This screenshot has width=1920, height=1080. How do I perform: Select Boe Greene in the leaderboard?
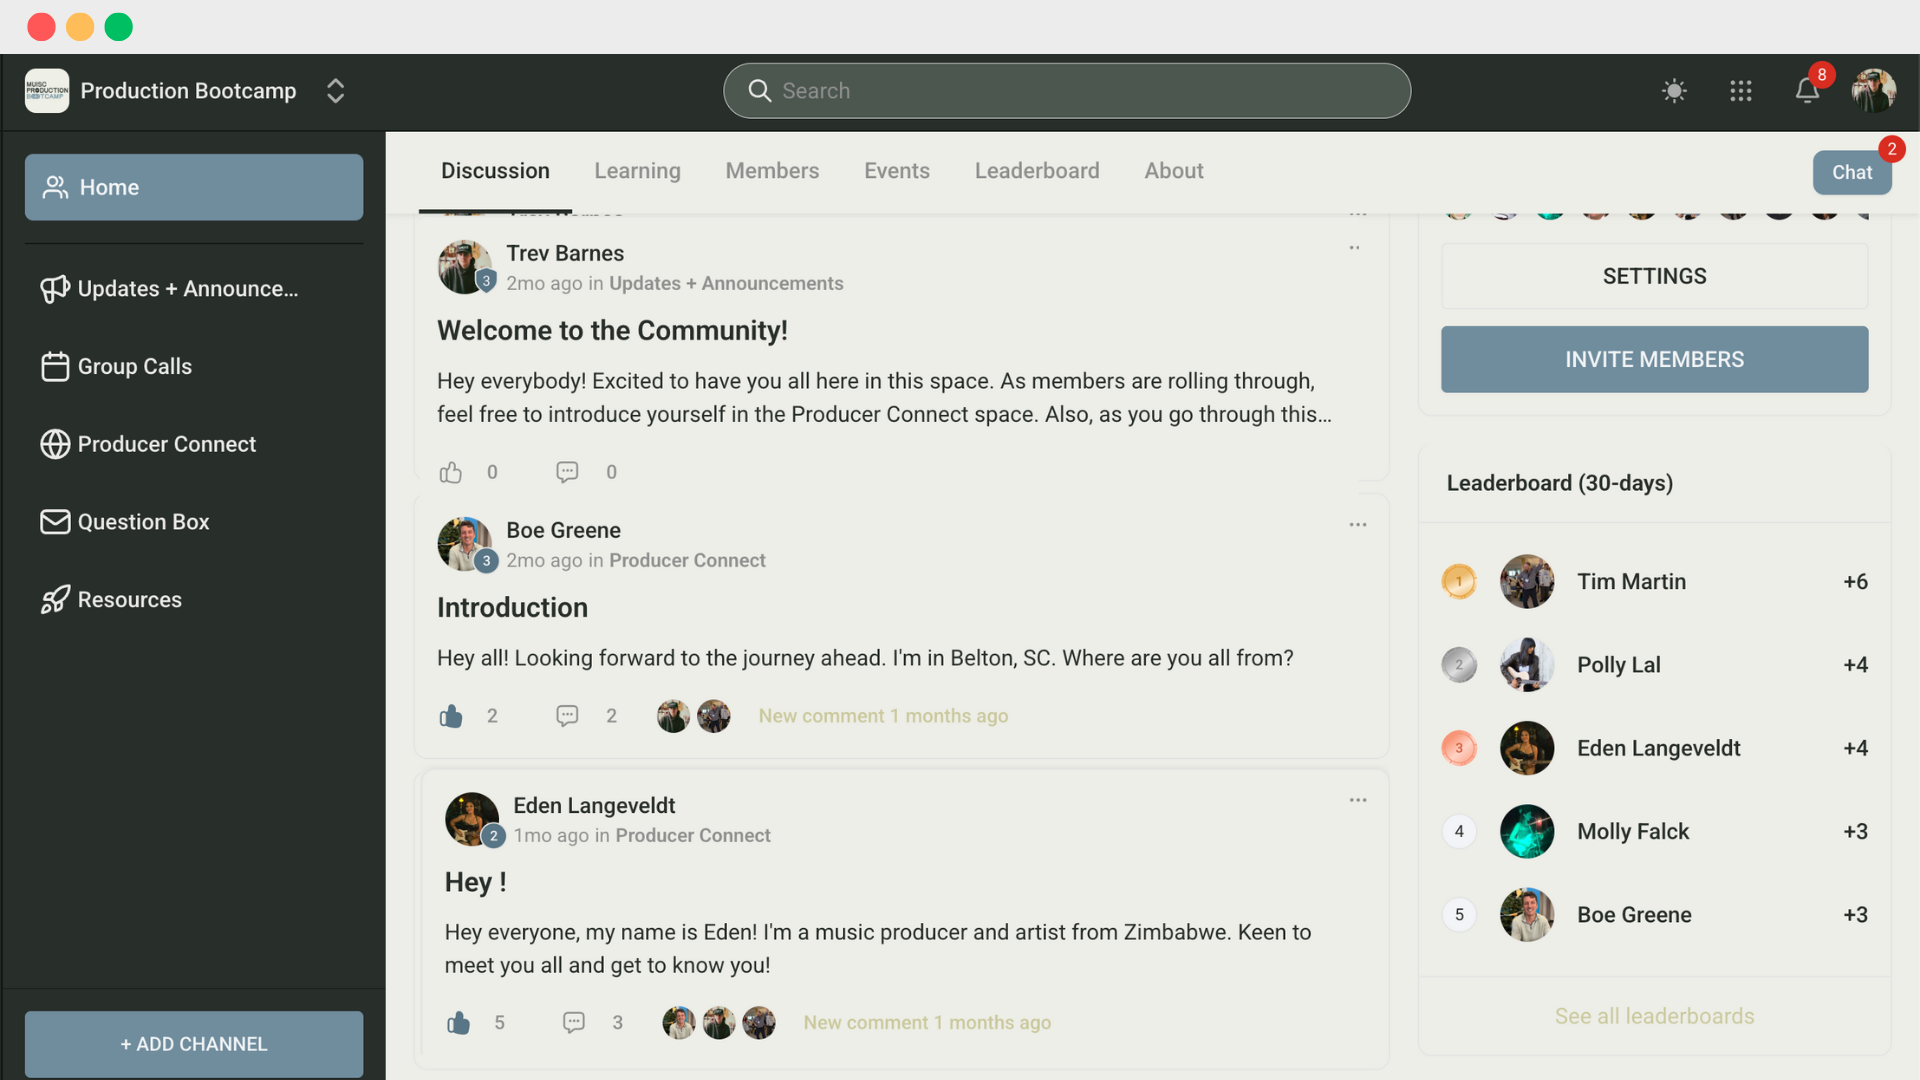click(x=1654, y=915)
